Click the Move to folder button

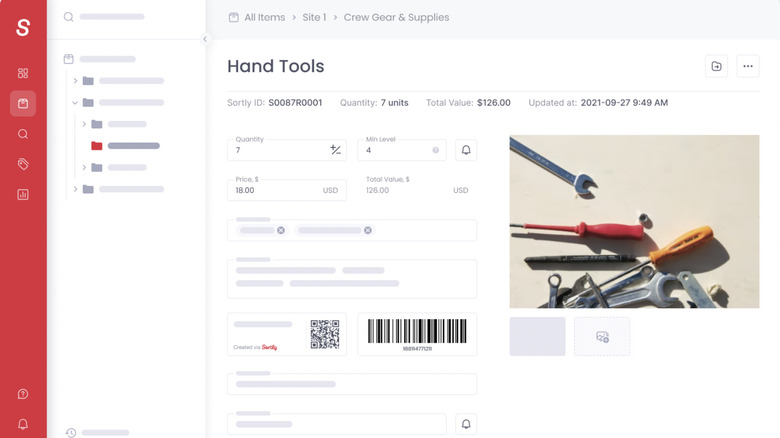pos(717,66)
